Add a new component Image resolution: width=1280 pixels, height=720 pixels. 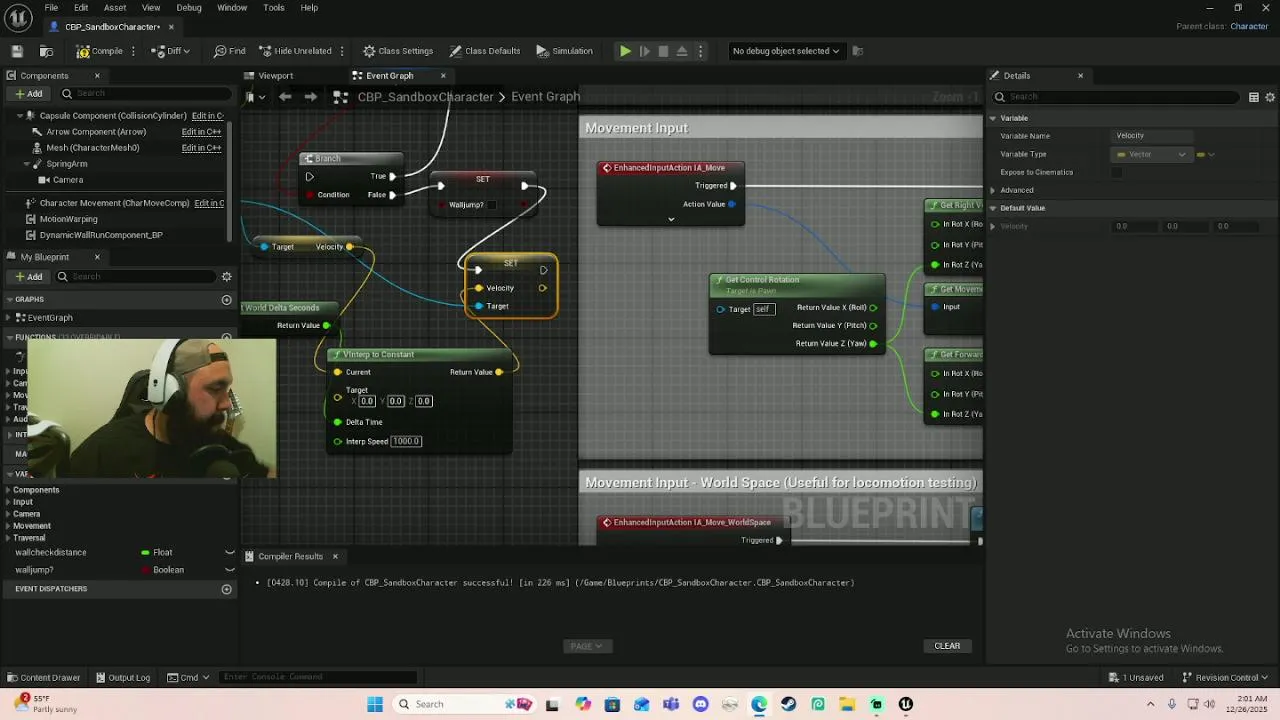[x=28, y=94]
